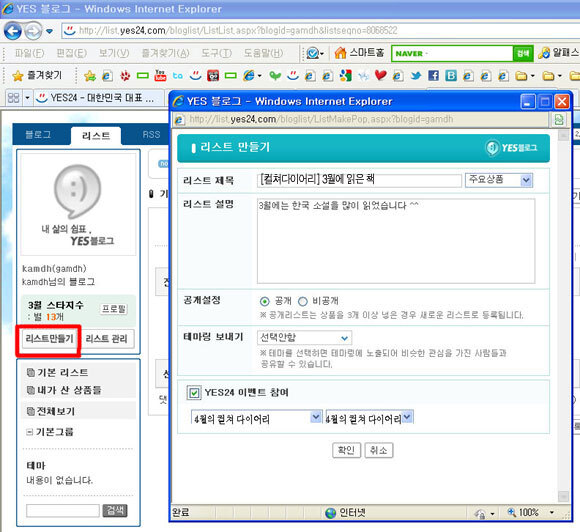Image resolution: width=580 pixels, height=532 pixels.
Task: Click the gray 검색 button in sidebar
Action: click(x=115, y=511)
